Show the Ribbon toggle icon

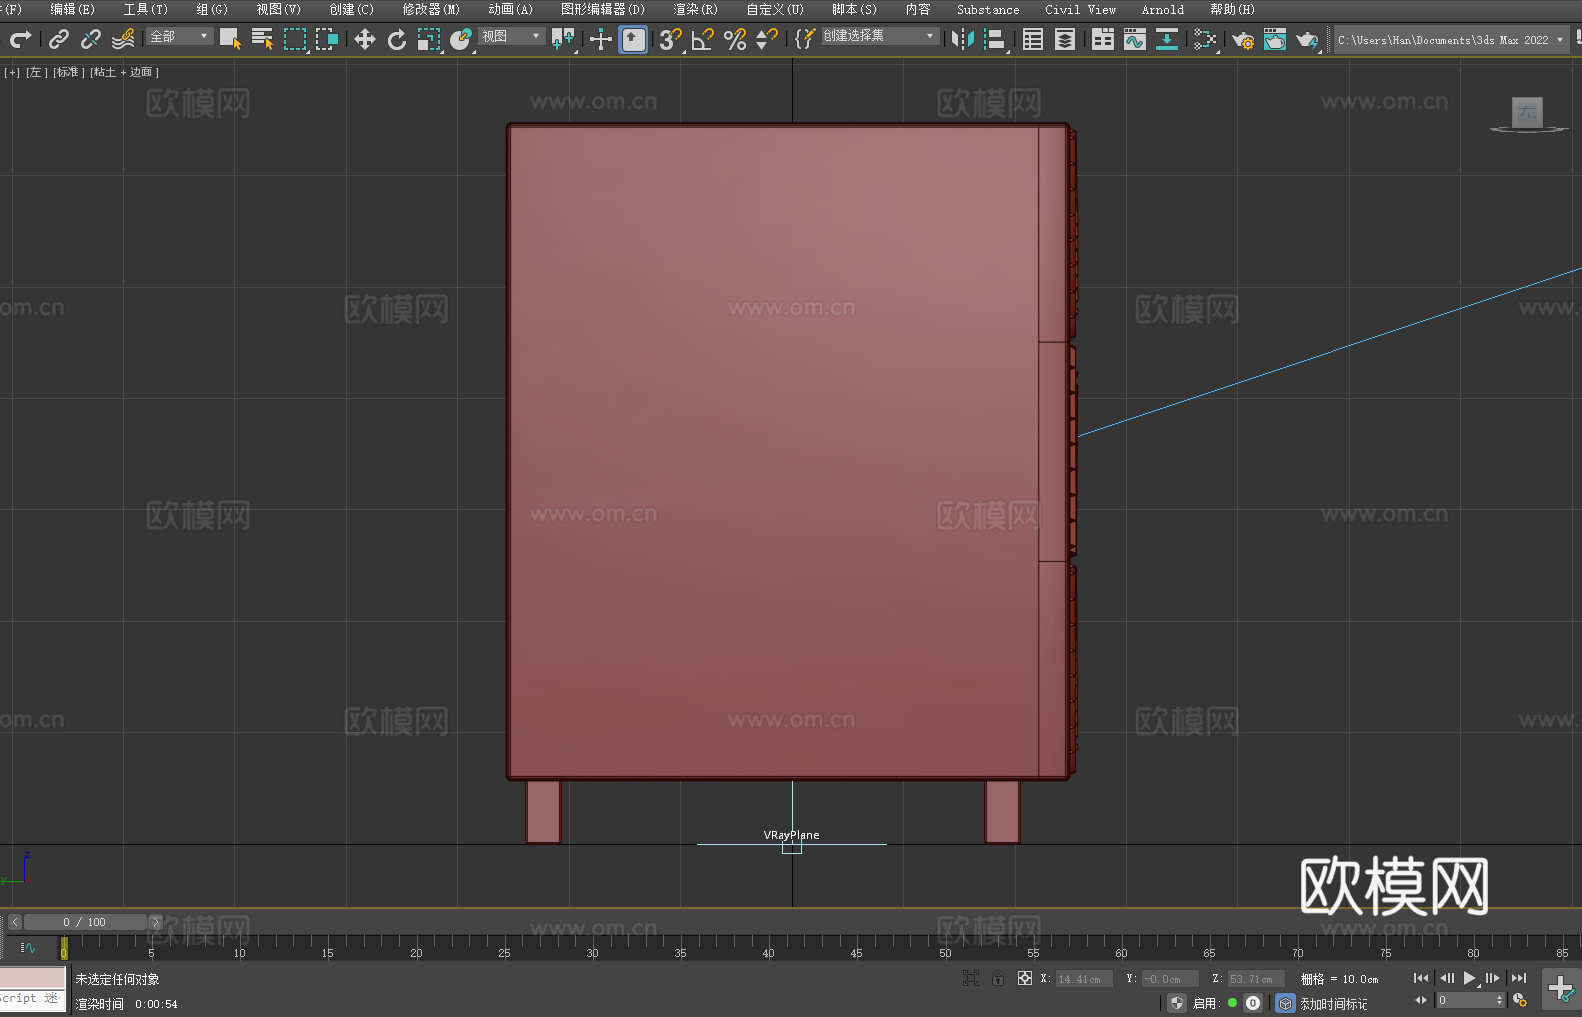tap(1103, 39)
